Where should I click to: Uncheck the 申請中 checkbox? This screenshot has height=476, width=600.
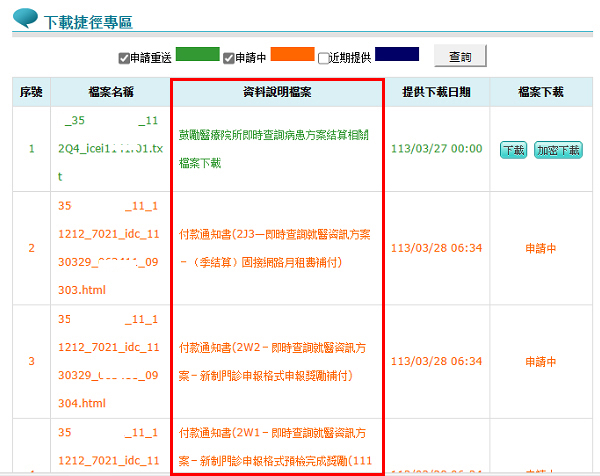[229, 58]
